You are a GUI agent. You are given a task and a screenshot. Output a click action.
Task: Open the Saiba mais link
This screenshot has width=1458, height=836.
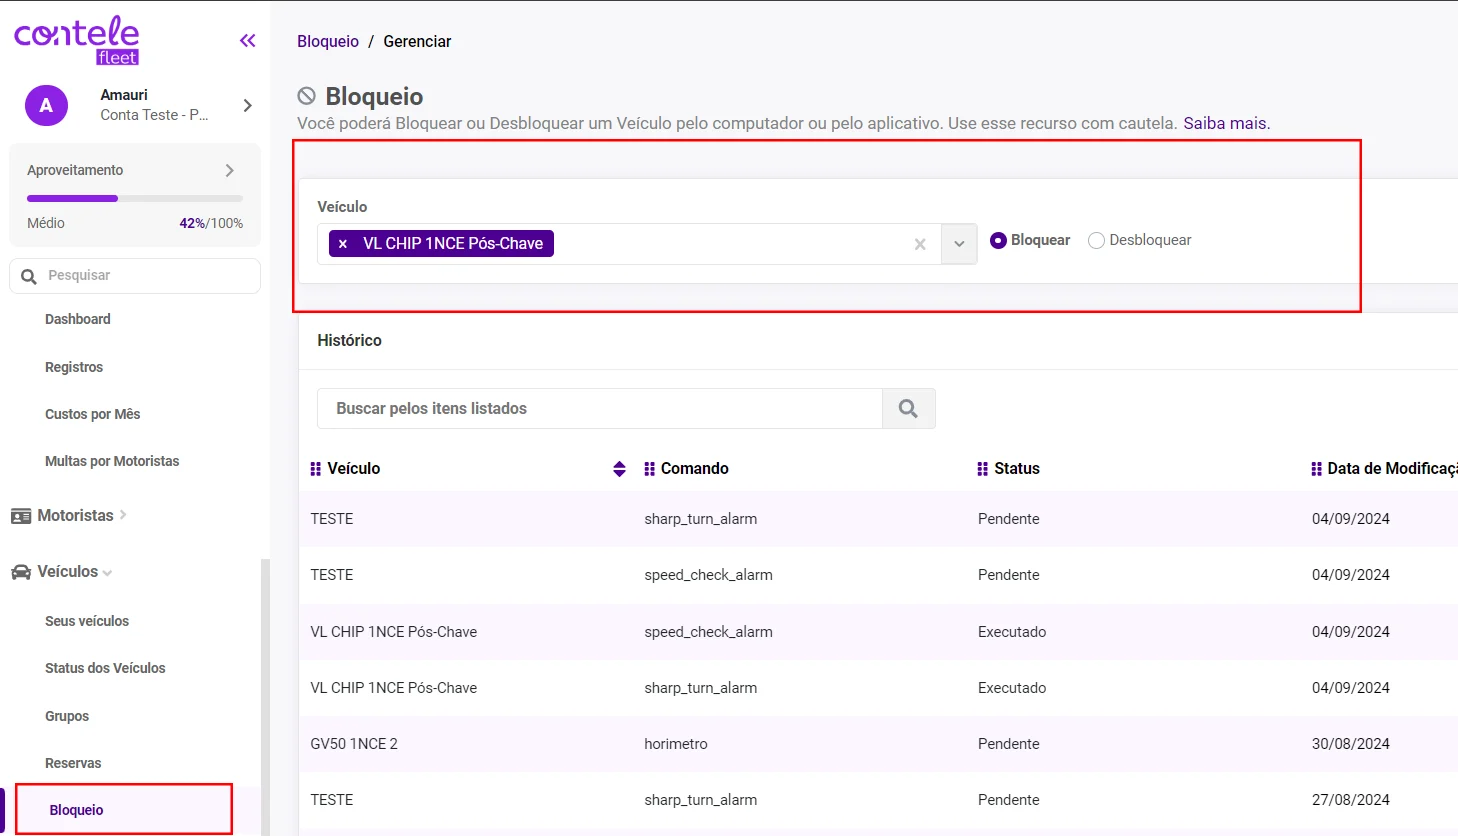click(1227, 124)
